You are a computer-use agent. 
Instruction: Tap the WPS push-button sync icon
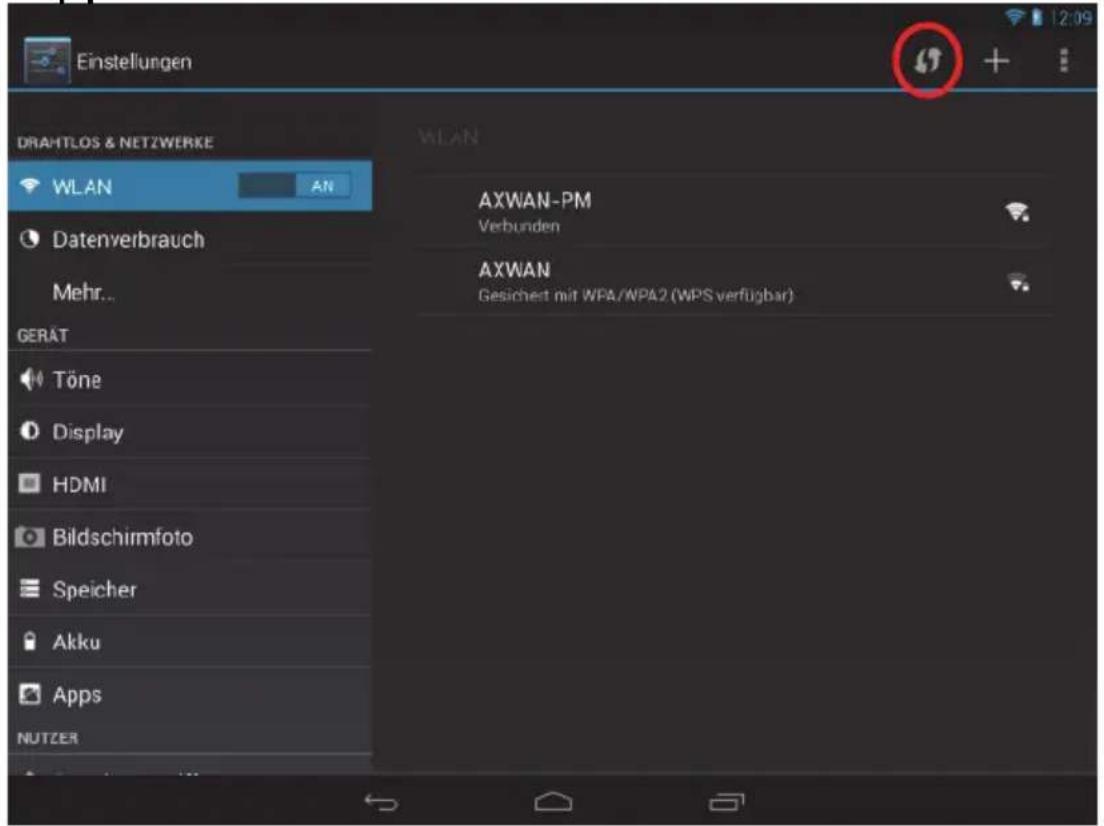click(x=927, y=61)
